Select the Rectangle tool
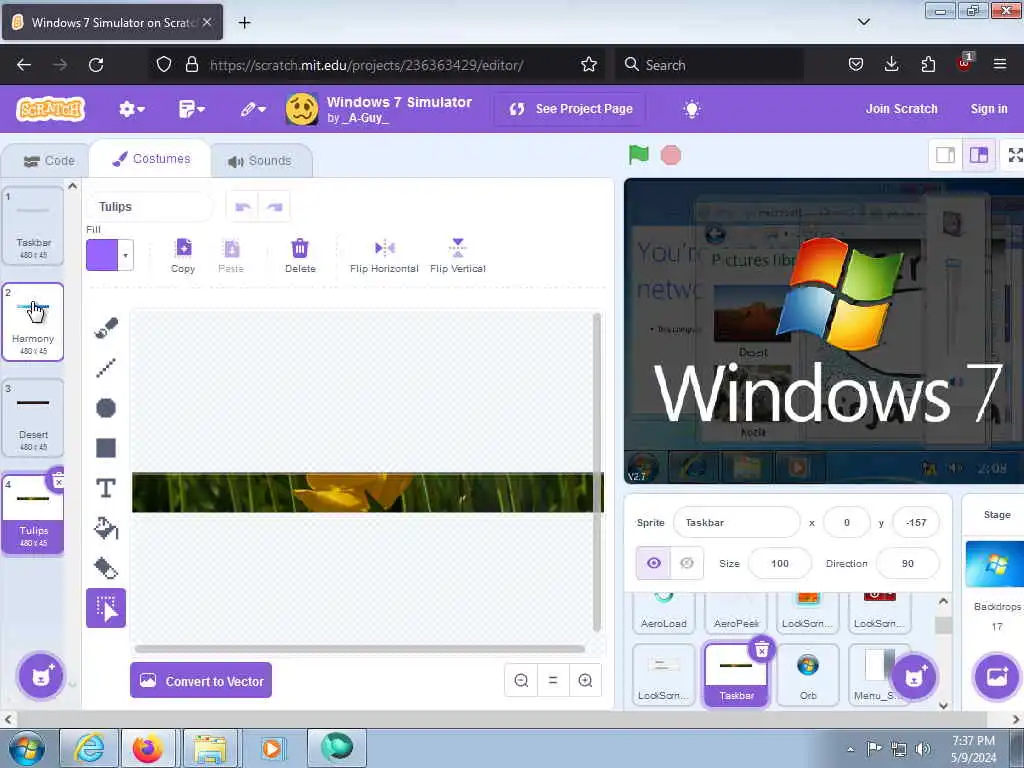 106,448
